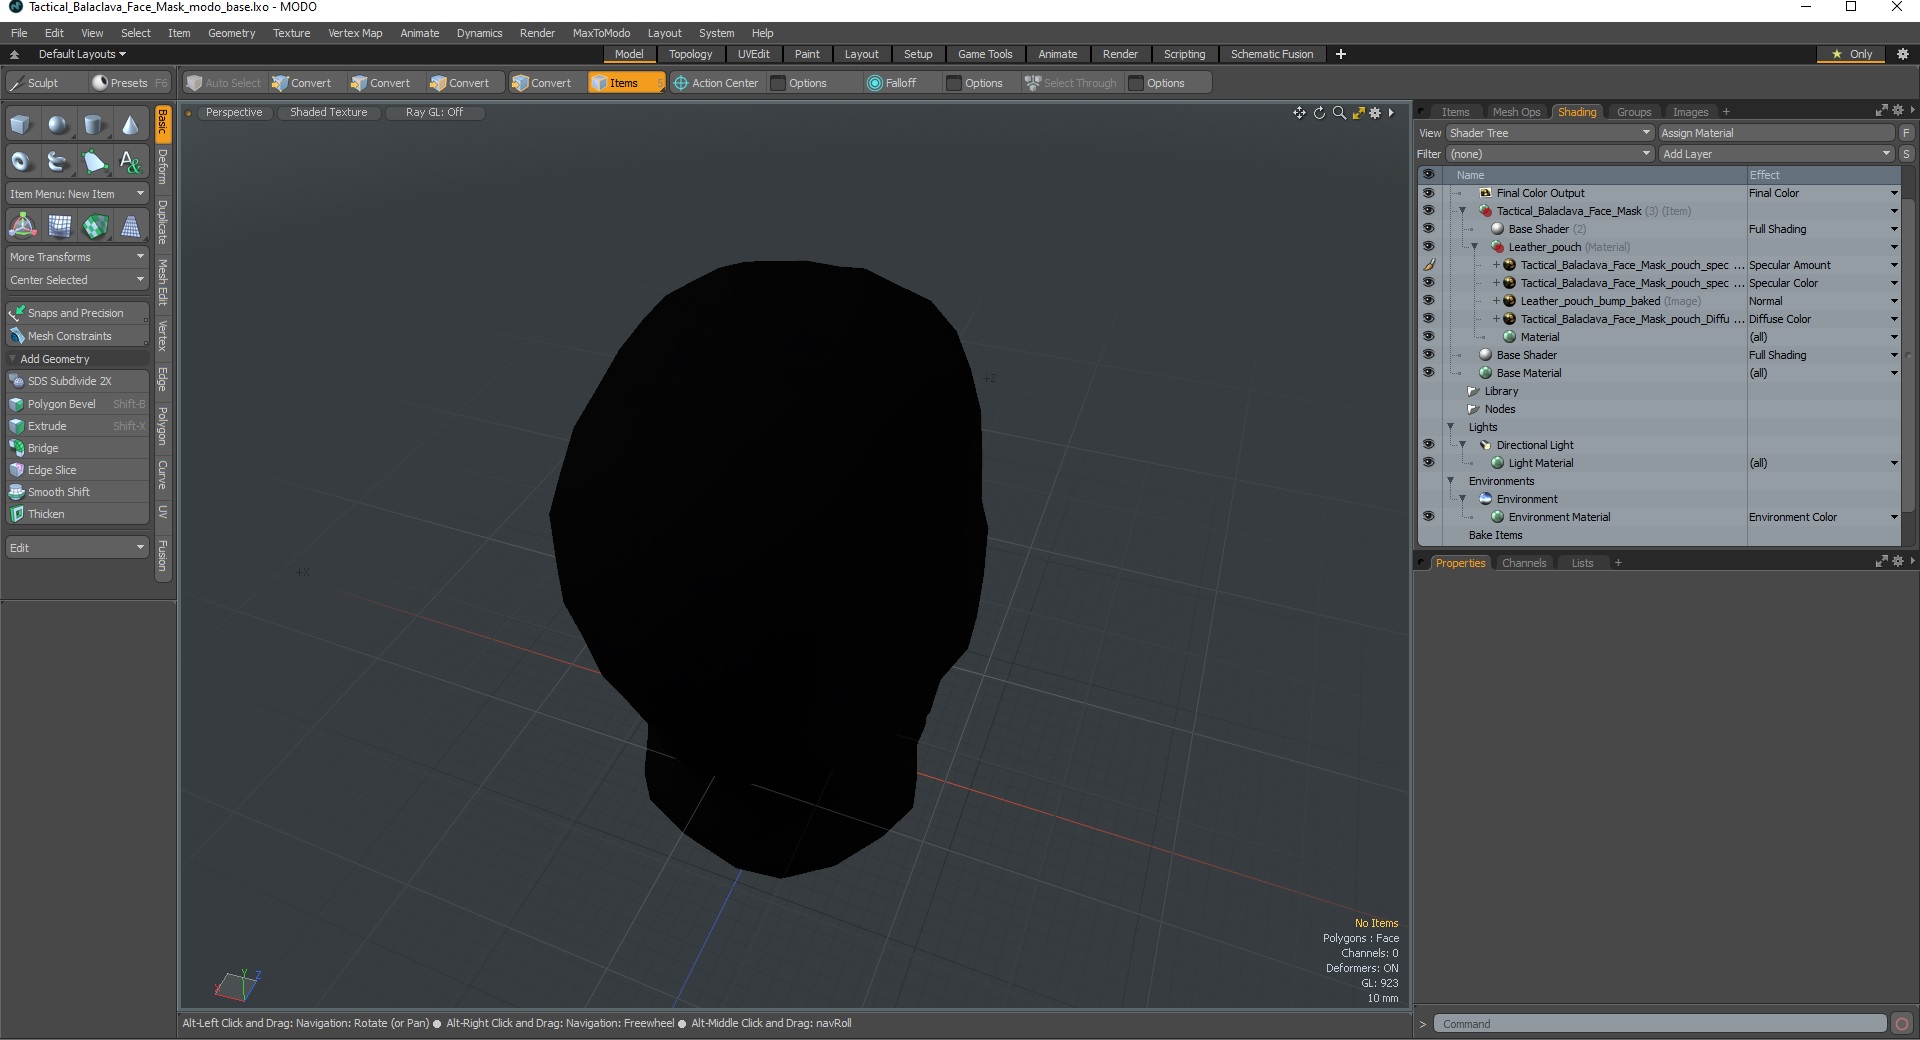The height and width of the screenshot is (1040, 1920).
Task: Collapse the Lights tree group
Action: 1451,427
